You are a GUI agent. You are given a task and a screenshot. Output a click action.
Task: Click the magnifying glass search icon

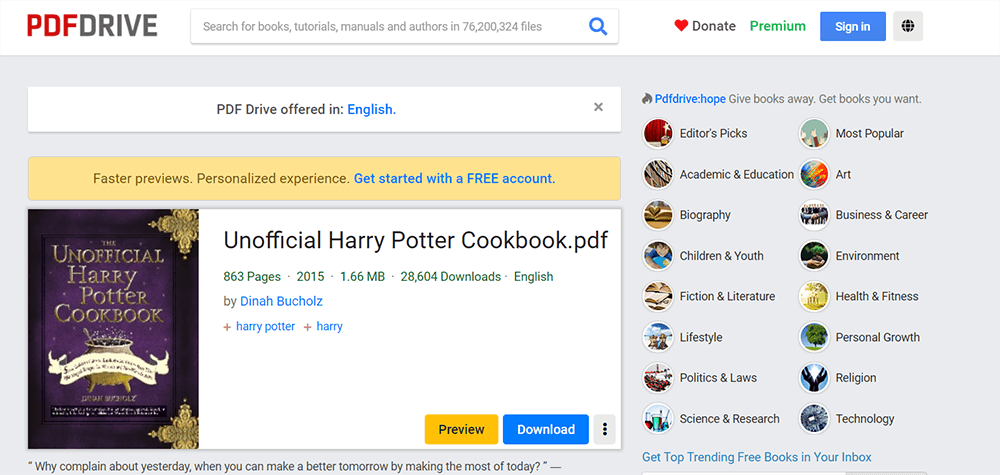click(598, 27)
